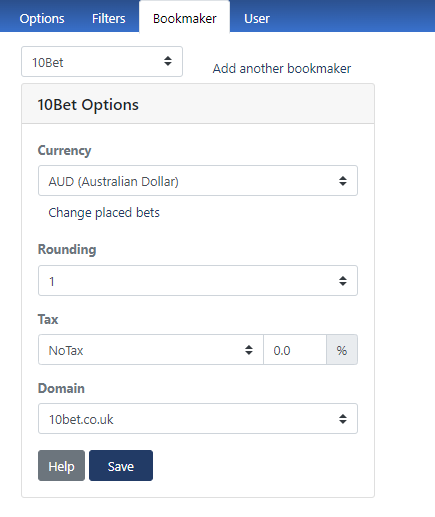Click the arrows icon in the Rounding field
Screen dimensions: 435x517
point(343,281)
